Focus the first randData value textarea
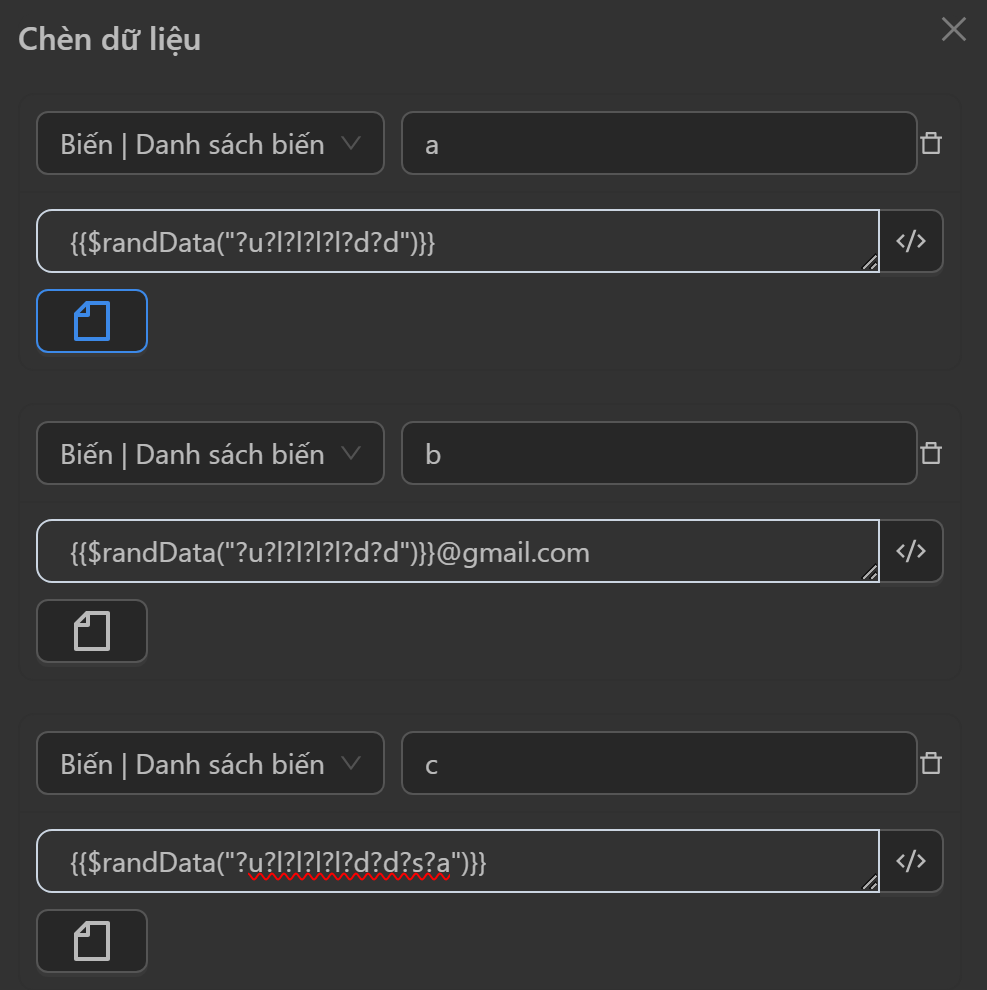 tap(457, 241)
